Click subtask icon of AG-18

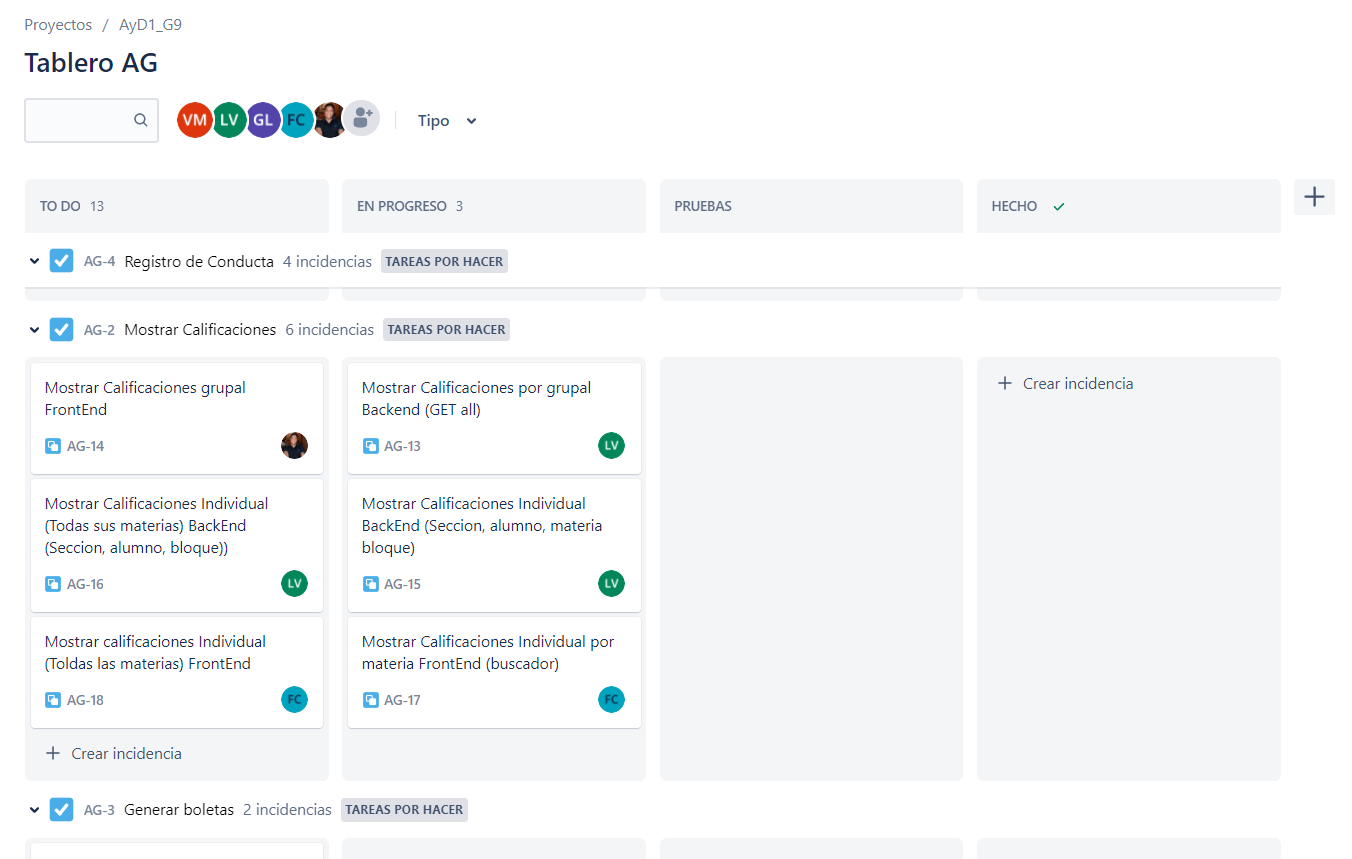pyautogui.click(x=53, y=700)
